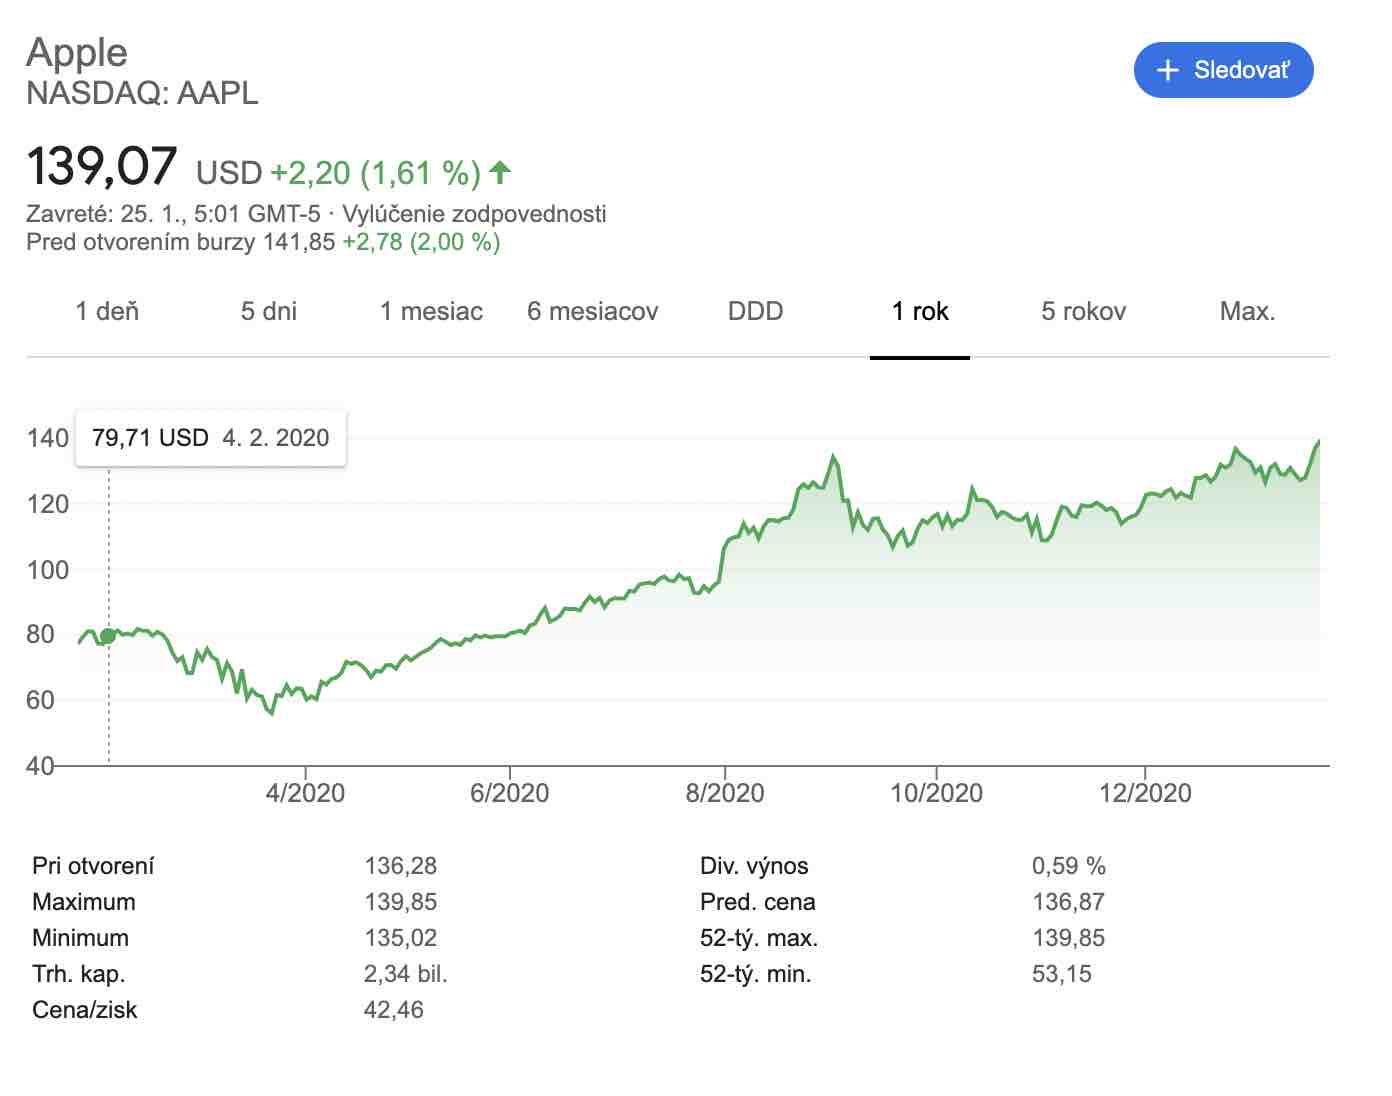Switch chart to 5 rokov
Screen dimensions: 1392x1096
(1083, 311)
